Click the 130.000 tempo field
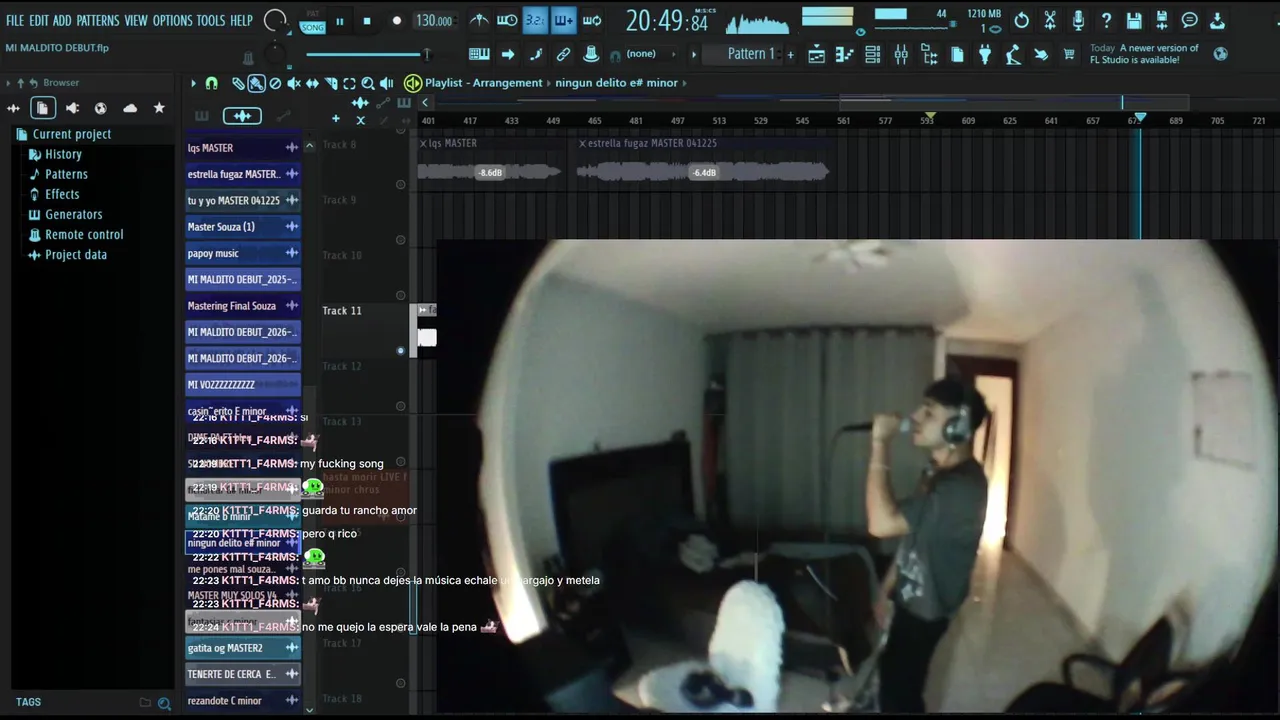Screen dimensions: 1280x720 click(434, 21)
